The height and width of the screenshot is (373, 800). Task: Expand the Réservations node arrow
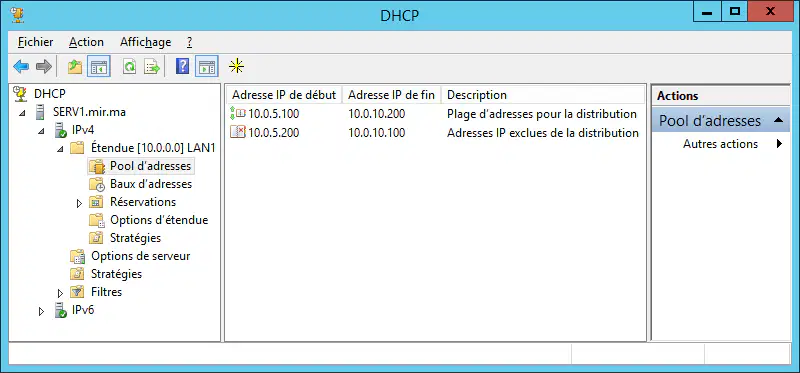tap(79, 203)
